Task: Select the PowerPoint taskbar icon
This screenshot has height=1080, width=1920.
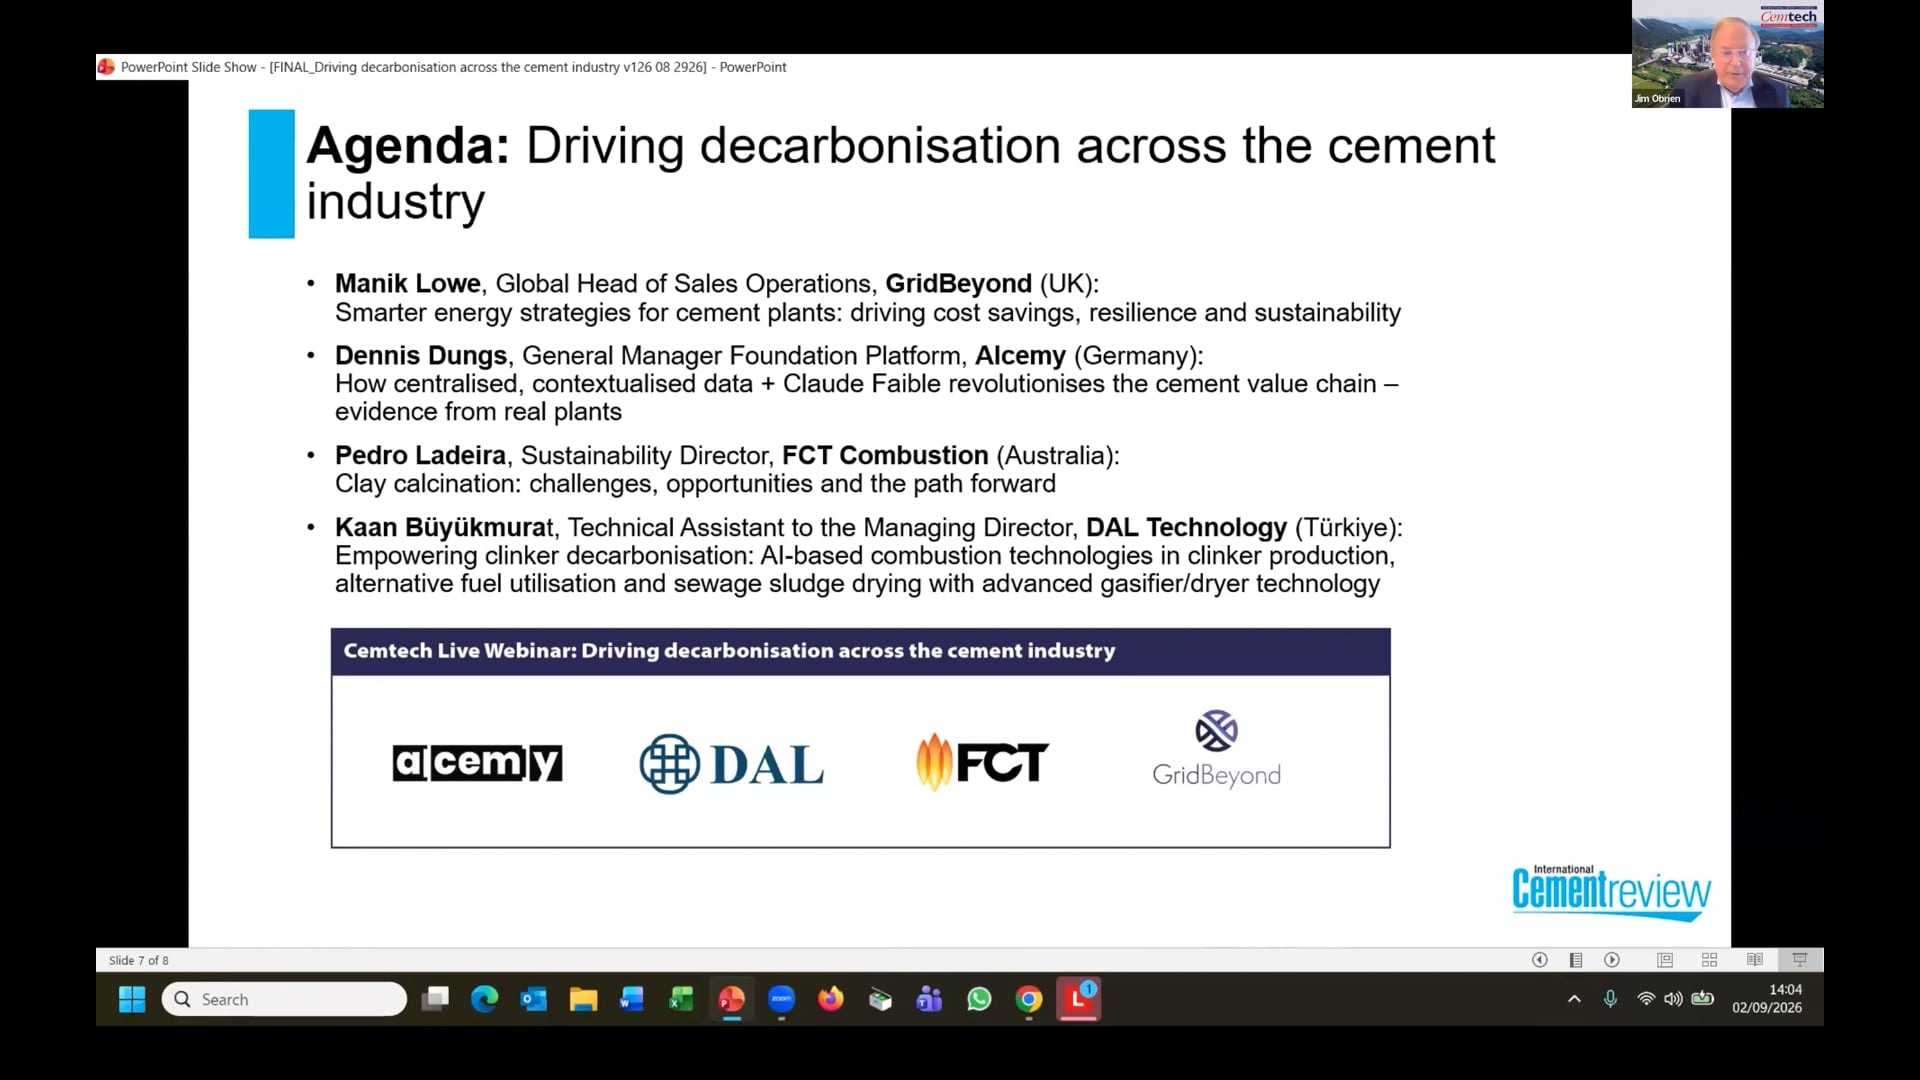Action: coord(732,999)
